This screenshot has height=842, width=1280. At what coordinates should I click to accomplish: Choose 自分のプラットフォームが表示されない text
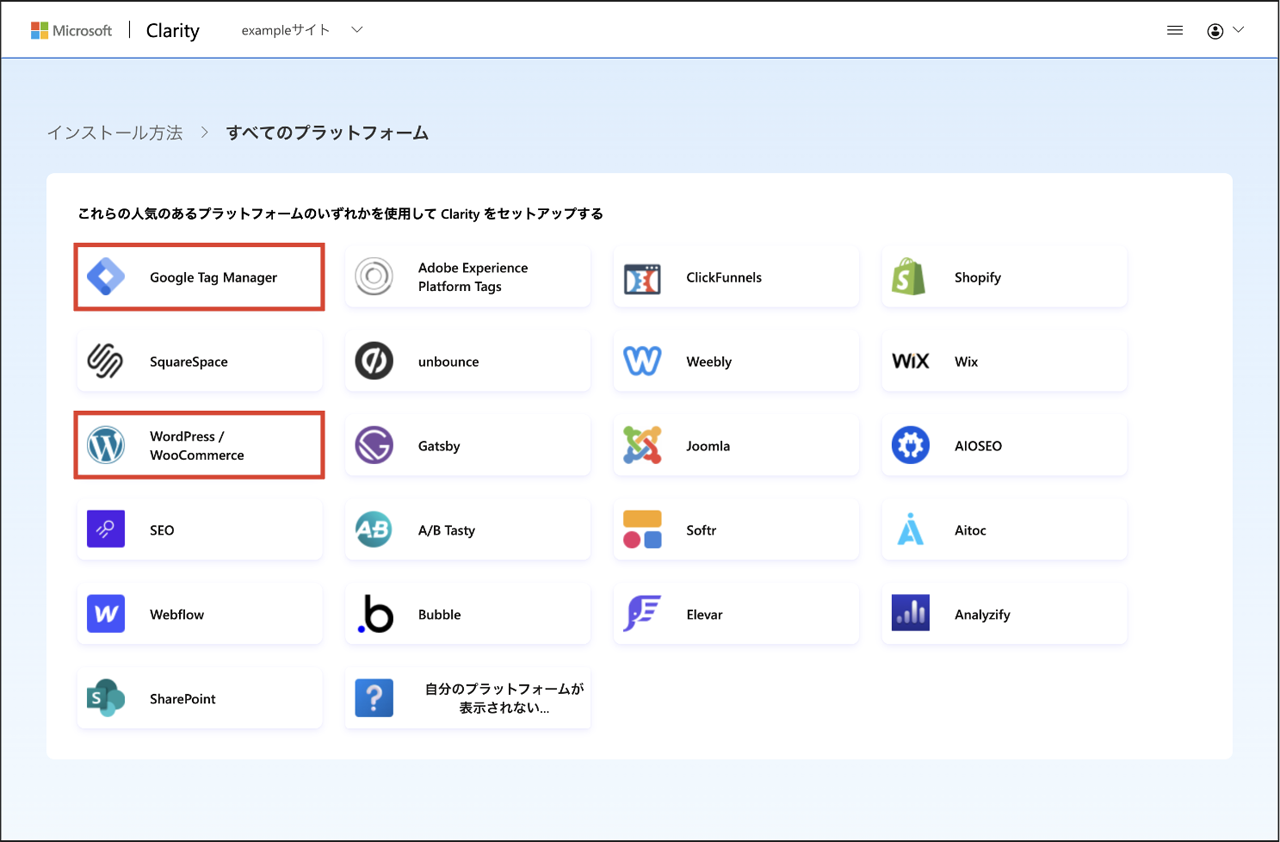504,698
